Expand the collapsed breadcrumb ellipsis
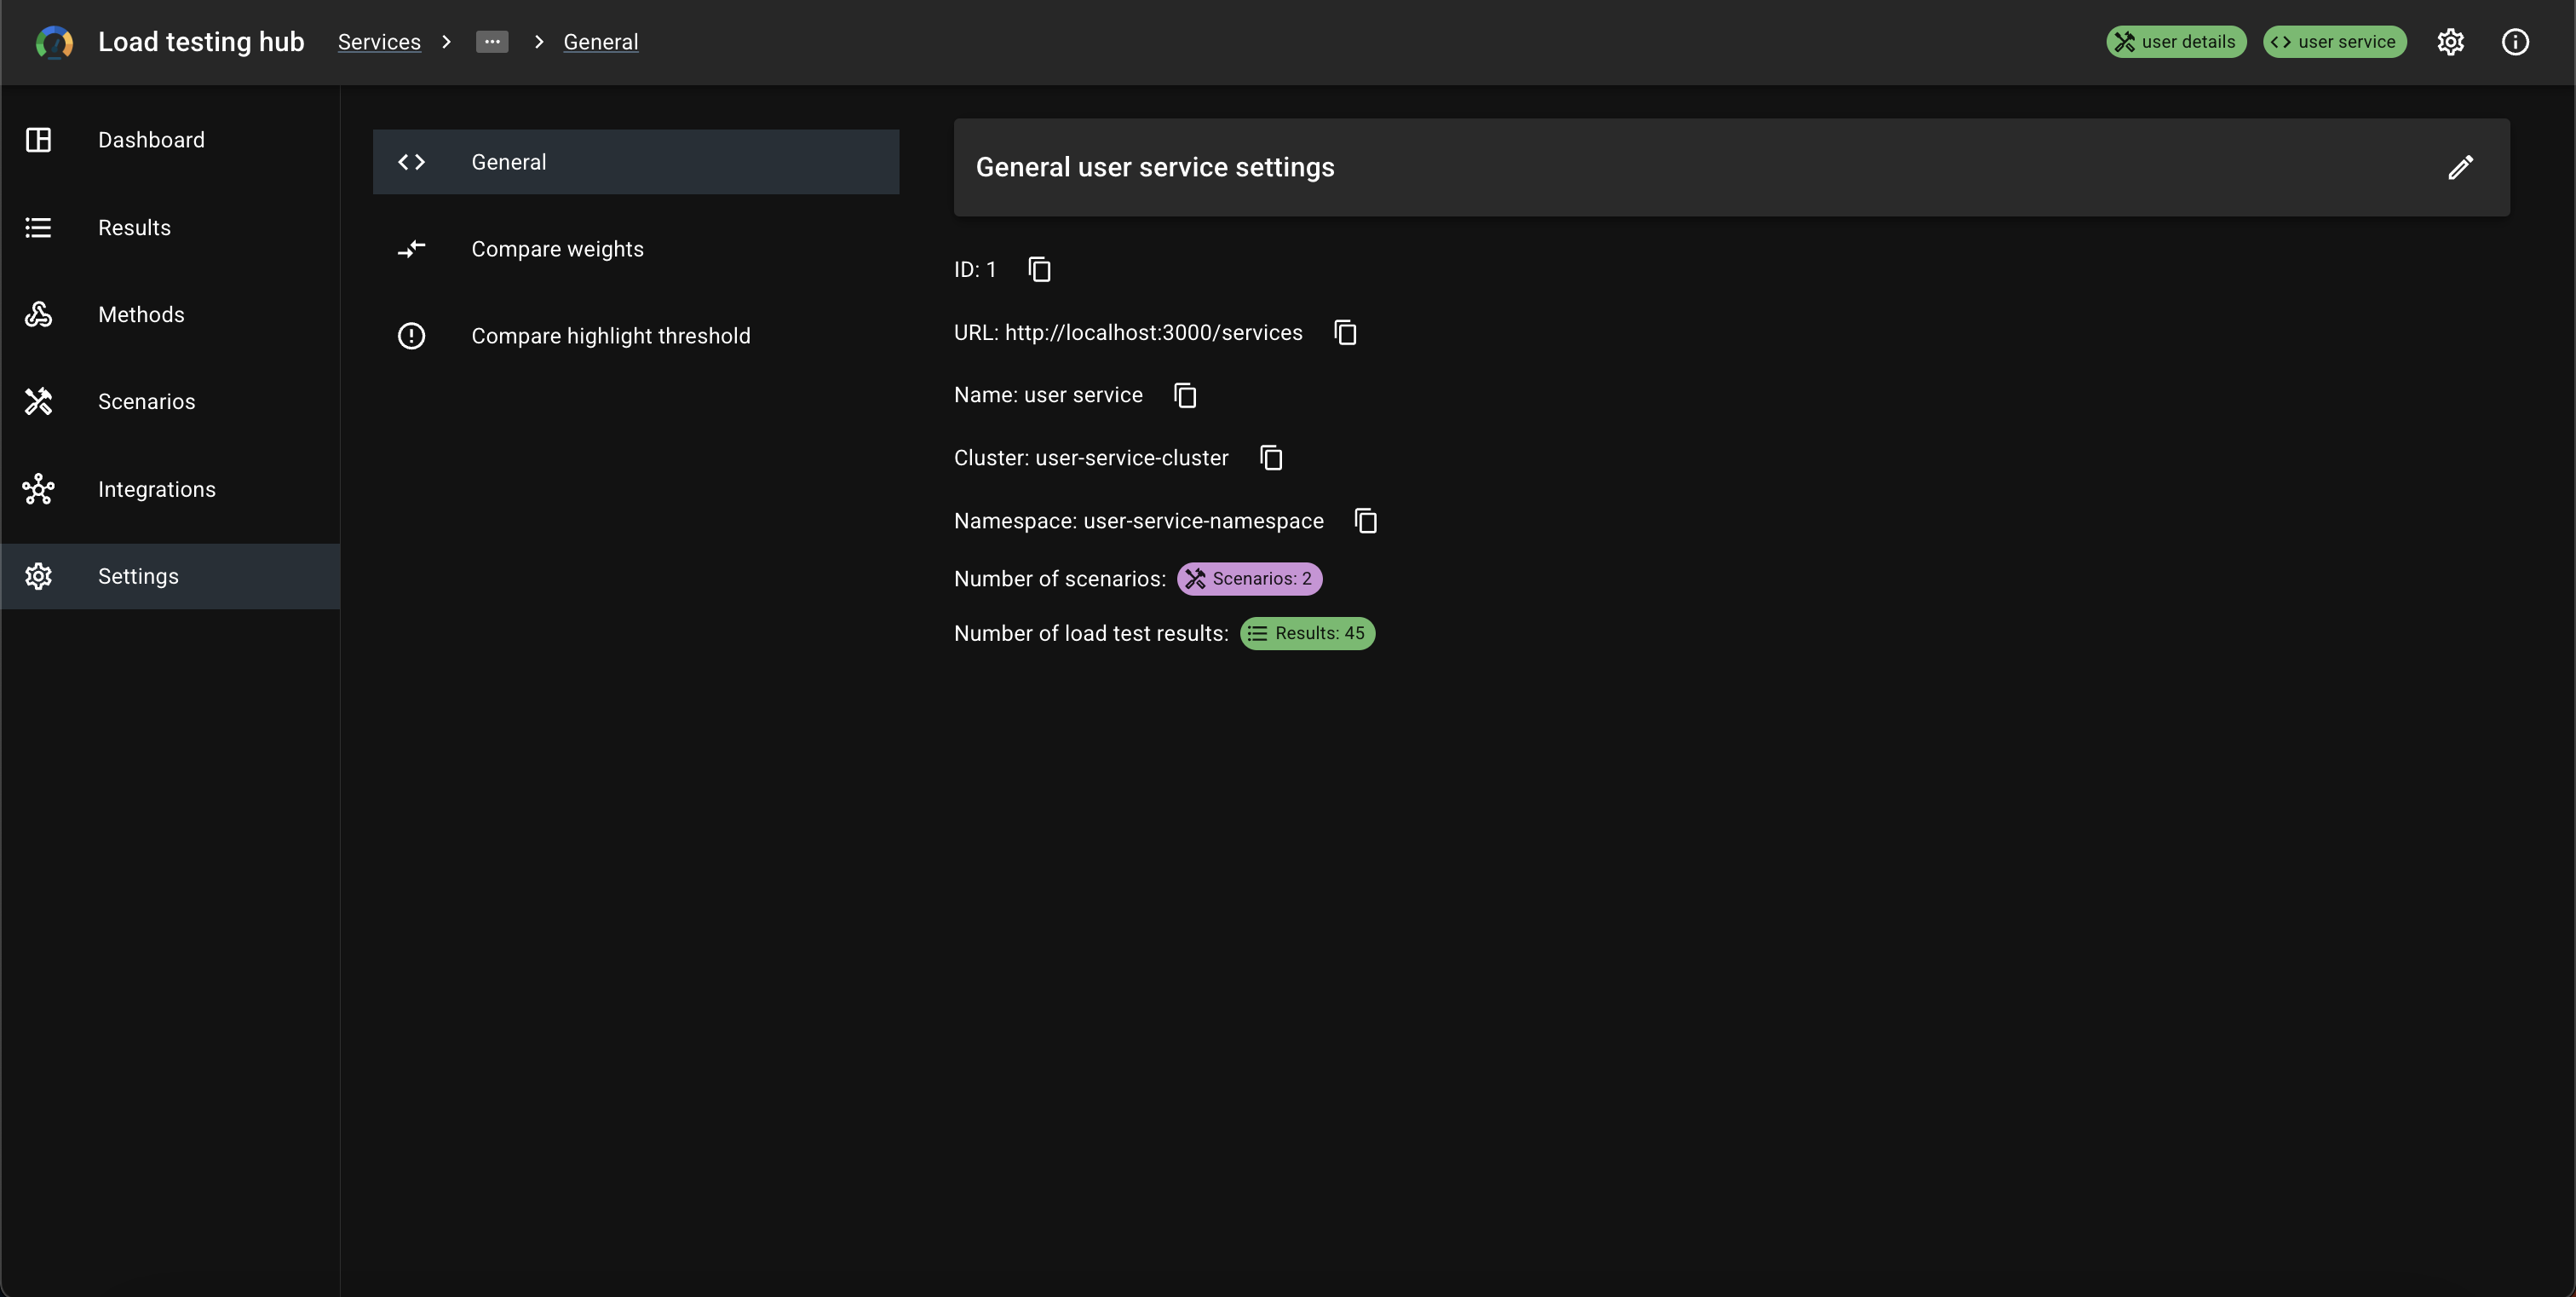The width and height of the screenshot is (2576, 1297). 492,42
